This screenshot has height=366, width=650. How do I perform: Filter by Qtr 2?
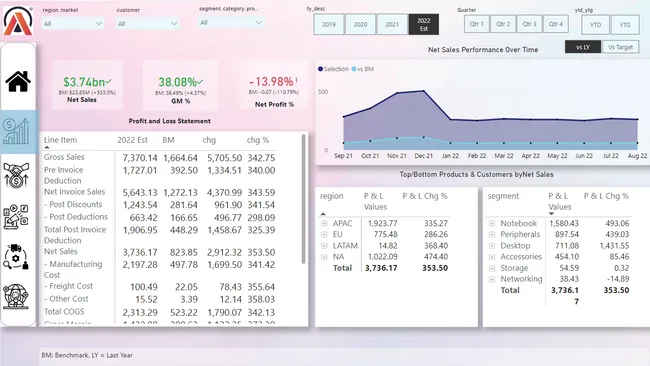coord(503,24)
